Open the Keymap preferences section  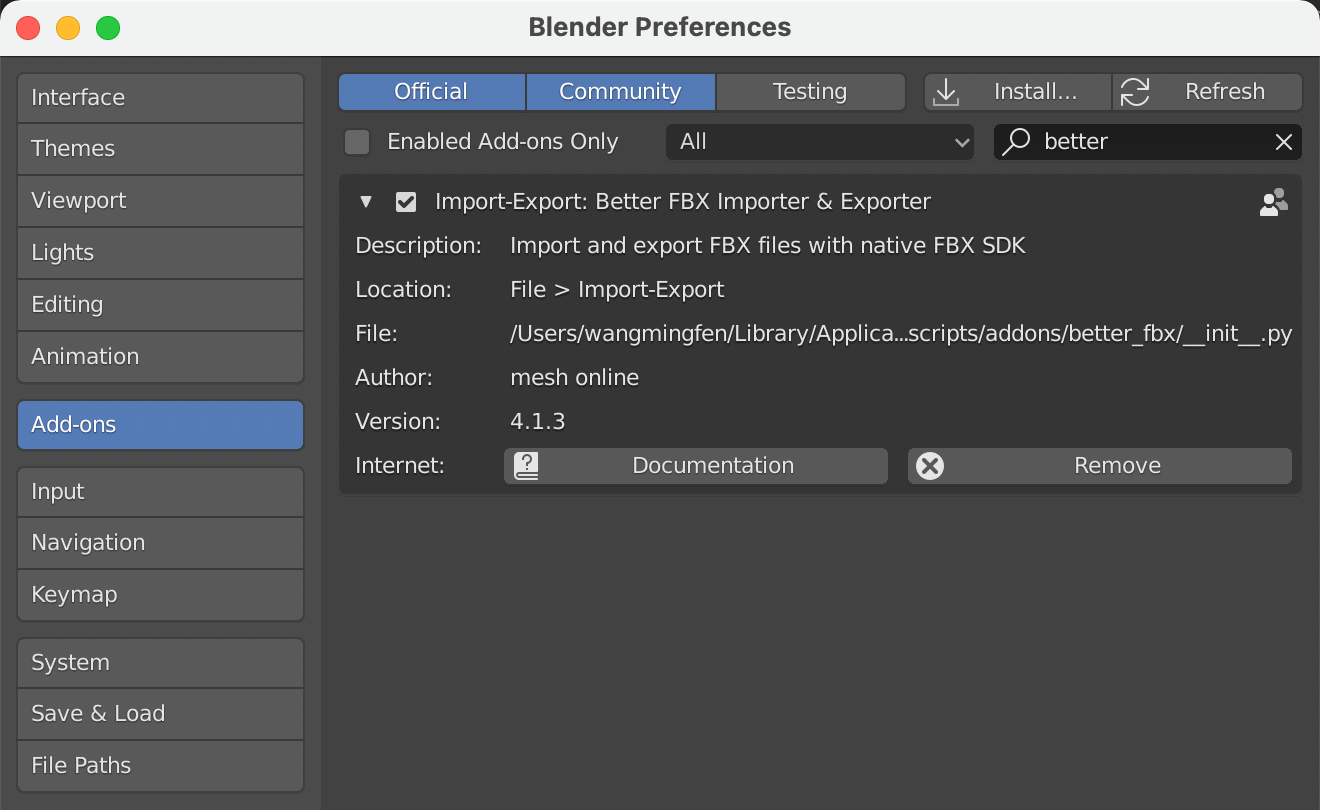(x=160, y=595)
